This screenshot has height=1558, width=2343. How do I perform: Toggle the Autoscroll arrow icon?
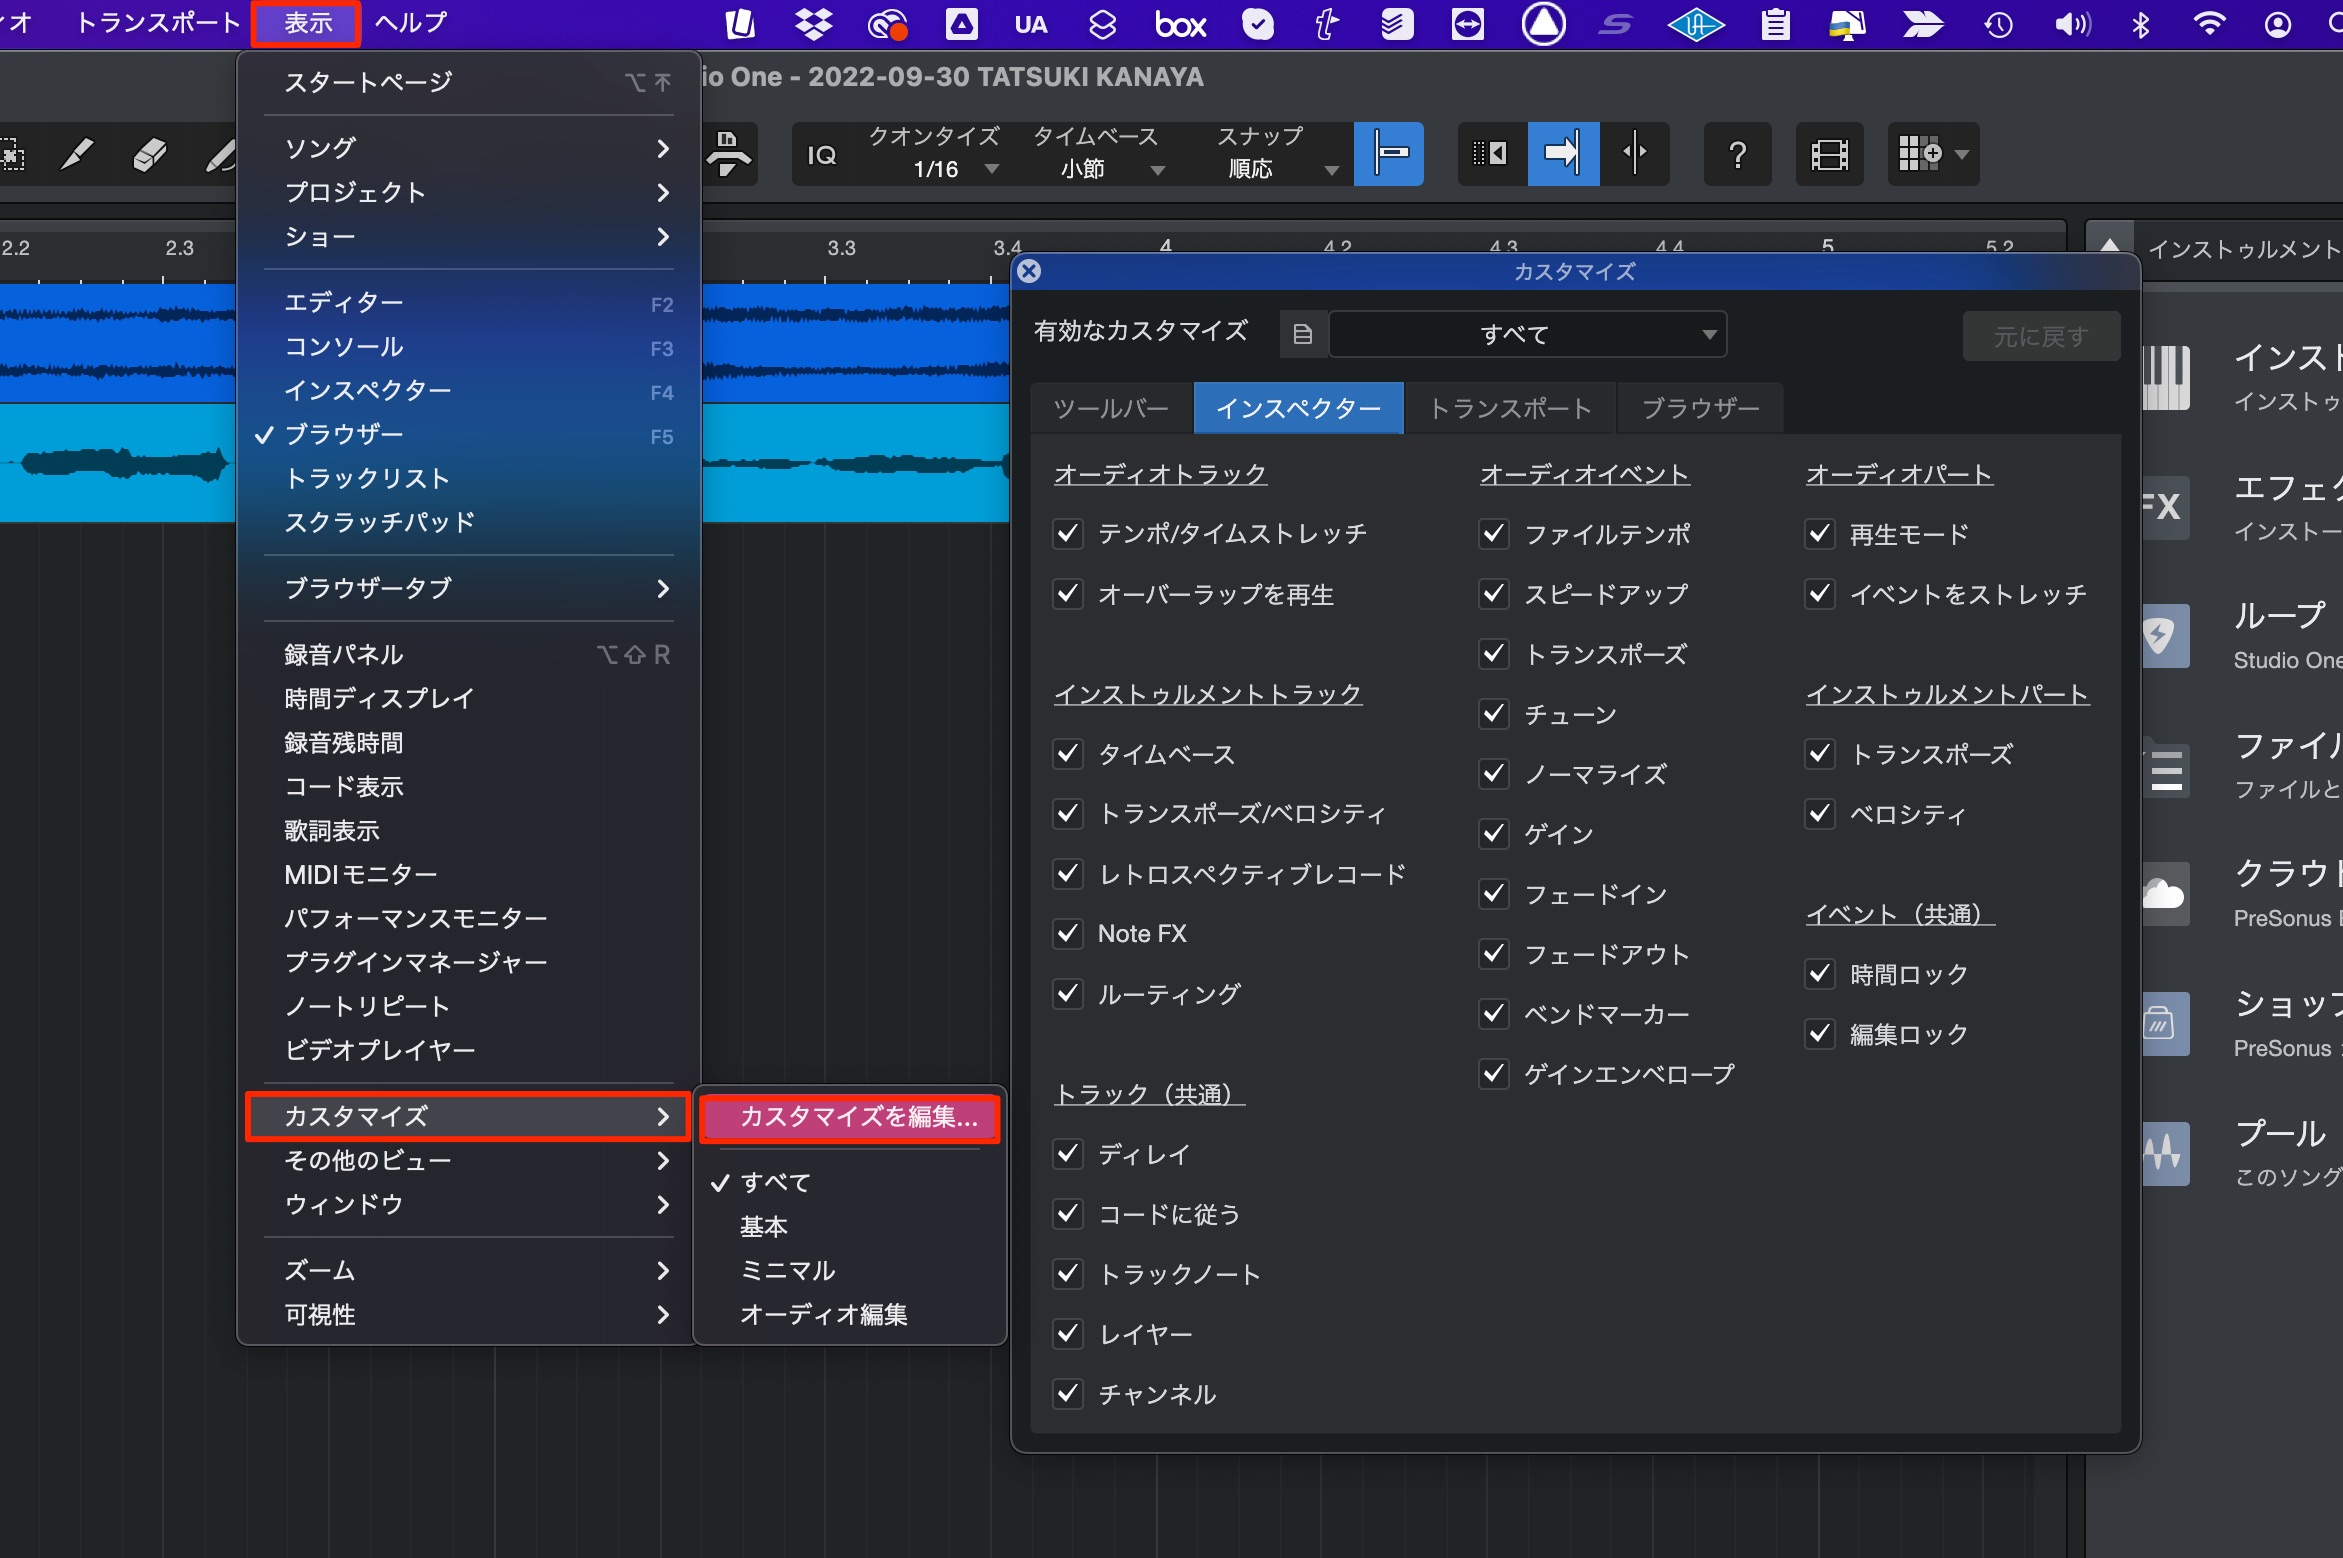[1563, 154]
